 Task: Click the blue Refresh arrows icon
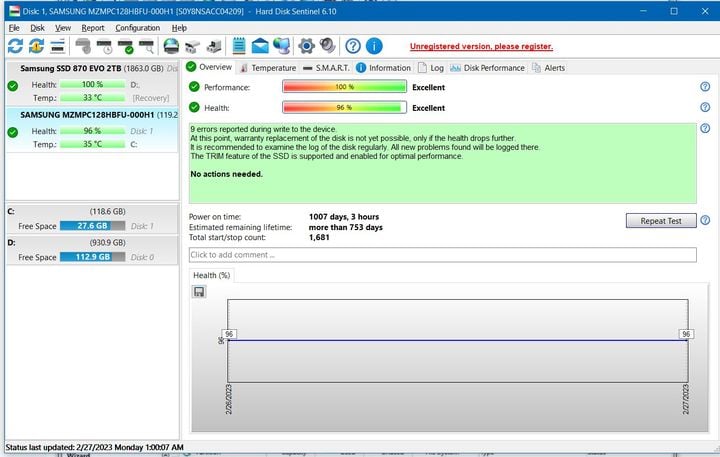tap(15, 46)
